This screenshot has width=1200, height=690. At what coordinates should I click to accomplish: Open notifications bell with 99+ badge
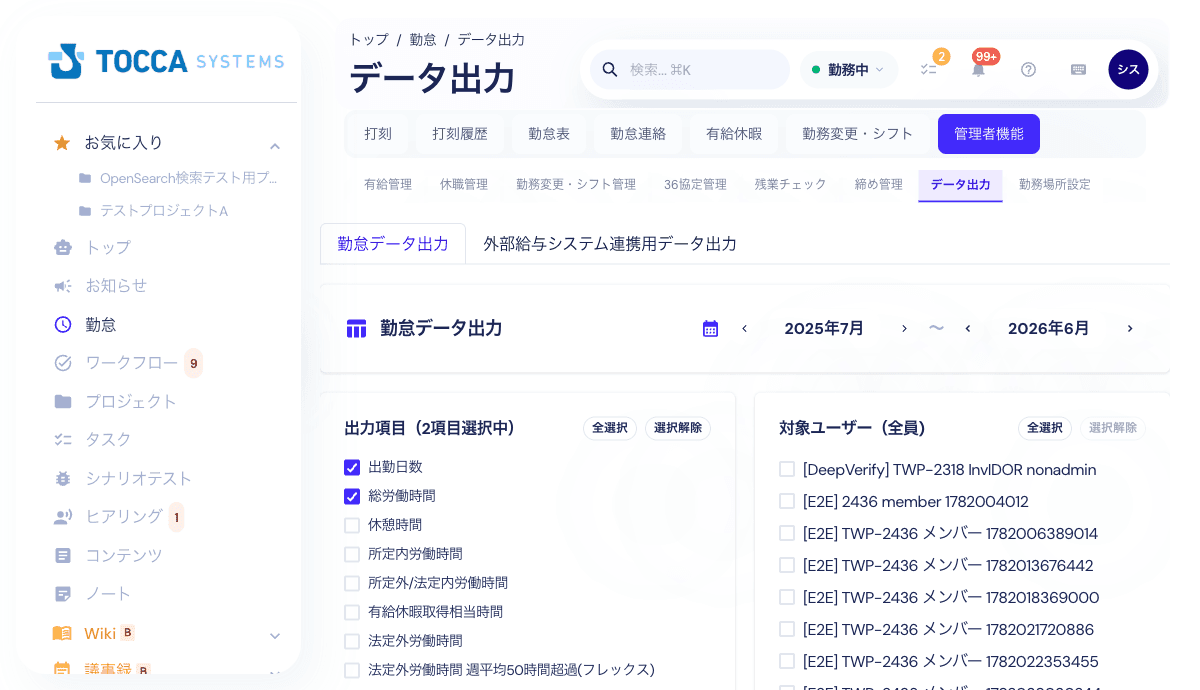978,69
